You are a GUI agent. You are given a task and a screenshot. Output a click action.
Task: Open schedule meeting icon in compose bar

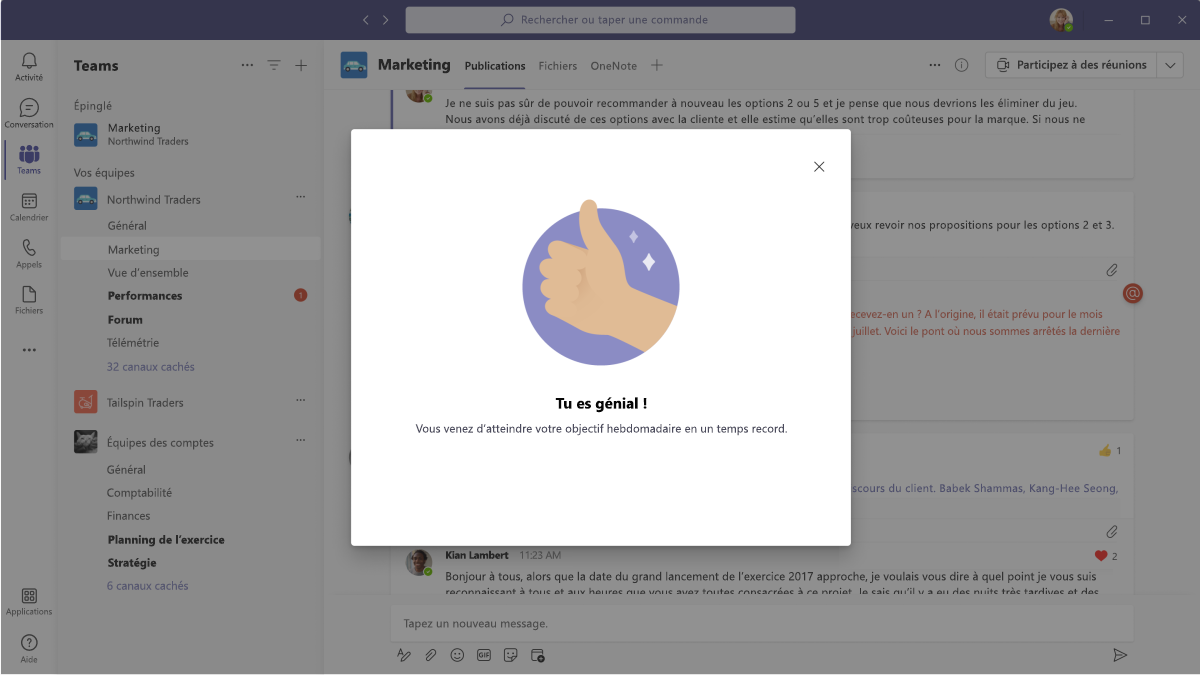[537, 655]
